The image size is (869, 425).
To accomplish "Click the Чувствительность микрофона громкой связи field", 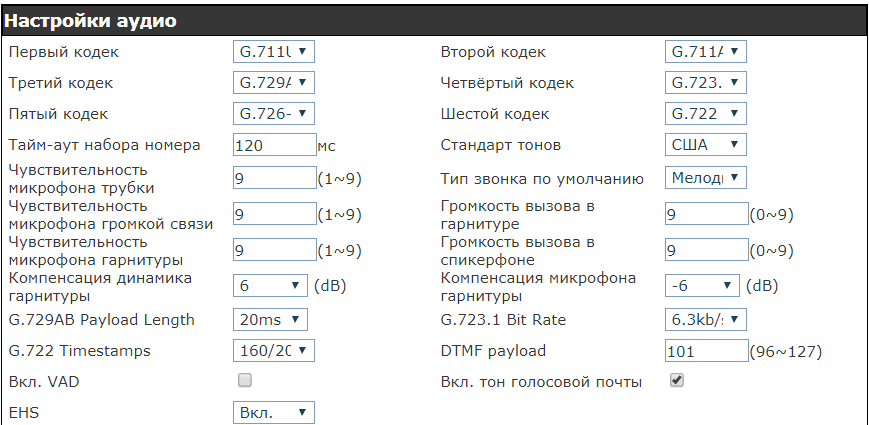I will 273,214.
